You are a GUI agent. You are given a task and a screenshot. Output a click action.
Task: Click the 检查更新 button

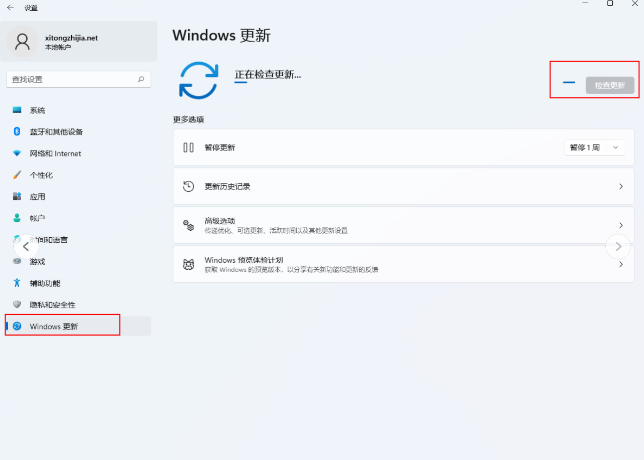coord(609,85)
